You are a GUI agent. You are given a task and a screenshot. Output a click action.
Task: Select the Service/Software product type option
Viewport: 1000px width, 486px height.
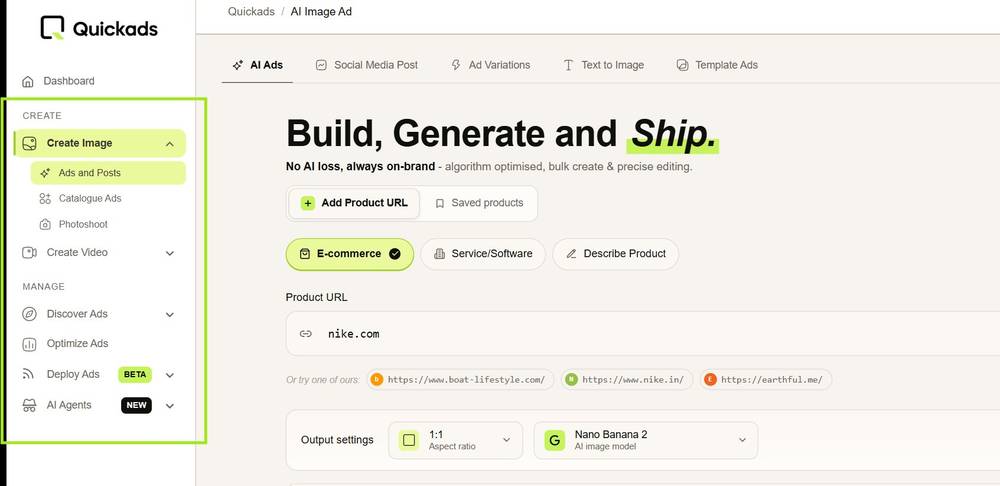483,254
